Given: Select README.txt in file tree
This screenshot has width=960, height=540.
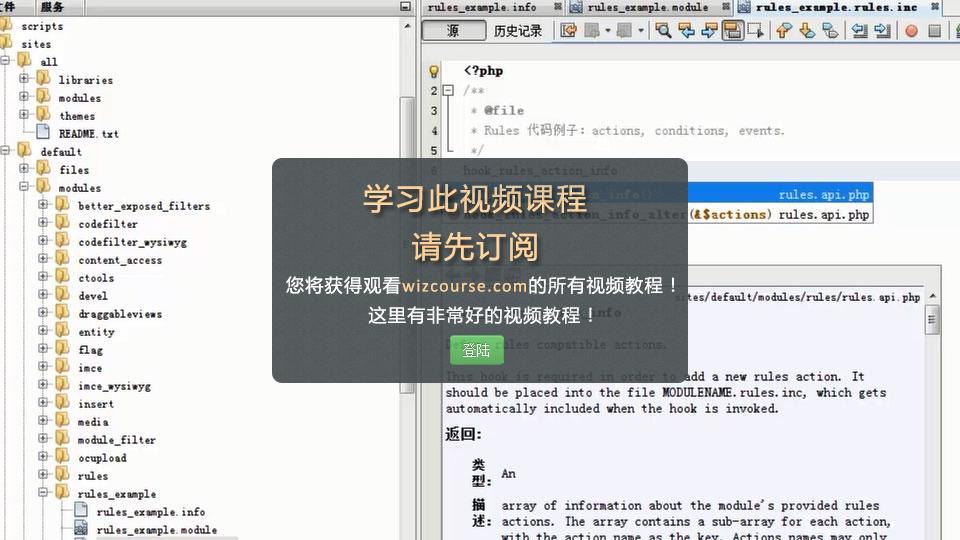Looking at the screenshot, I should tap(88, 133).
